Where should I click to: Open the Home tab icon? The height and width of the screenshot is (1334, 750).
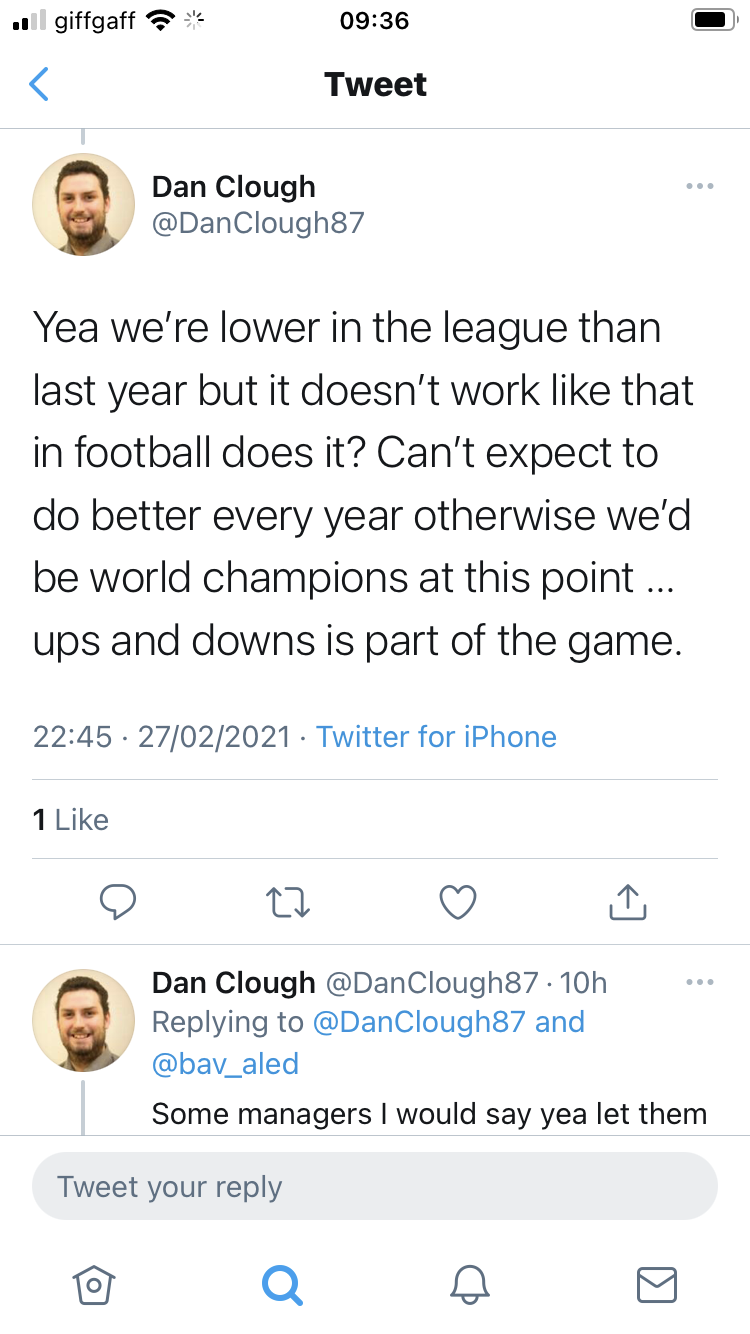(94, 1284)
